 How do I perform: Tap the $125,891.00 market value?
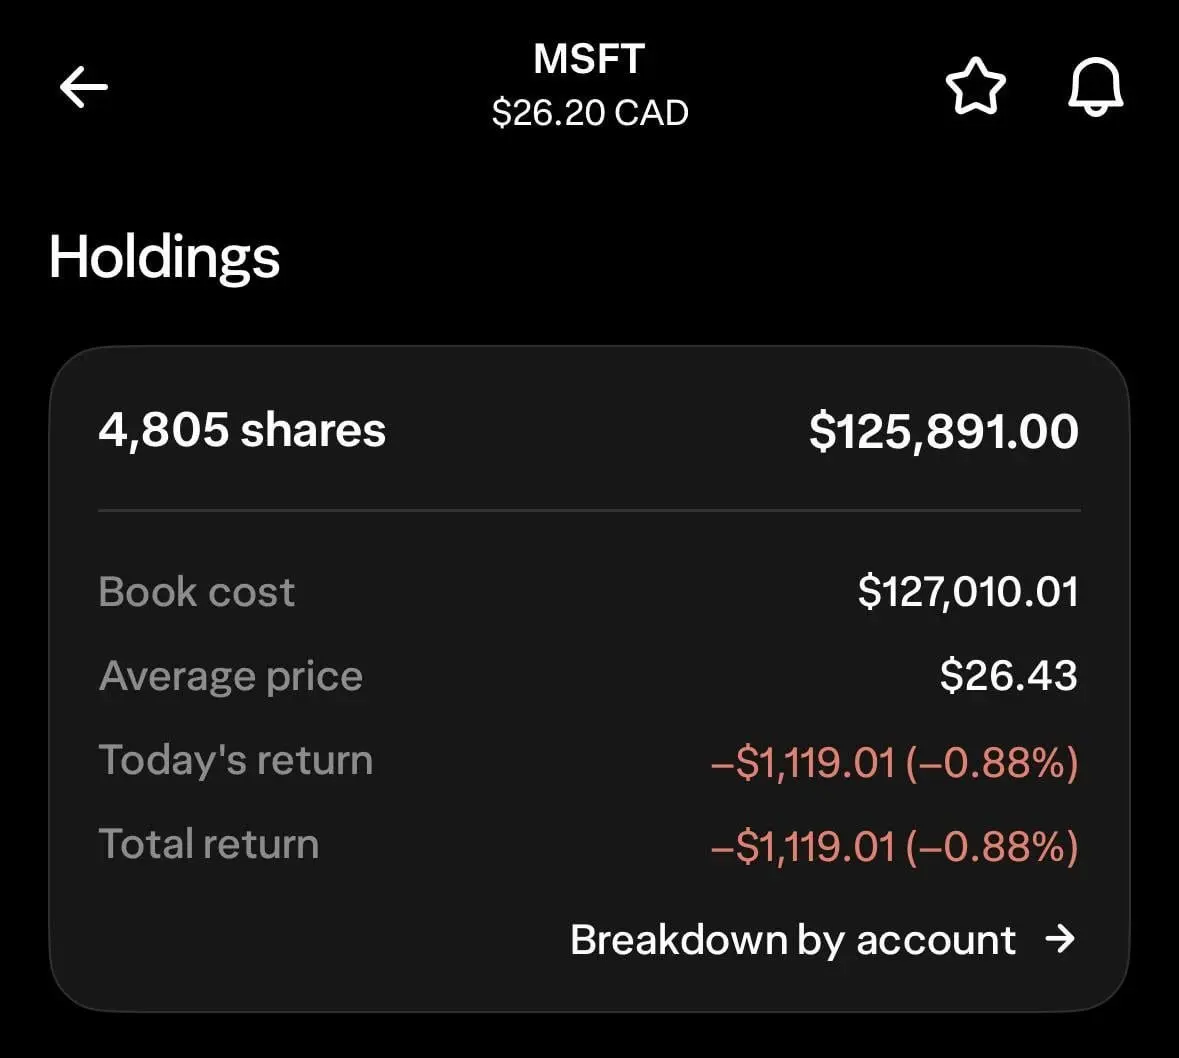(943, 431)
